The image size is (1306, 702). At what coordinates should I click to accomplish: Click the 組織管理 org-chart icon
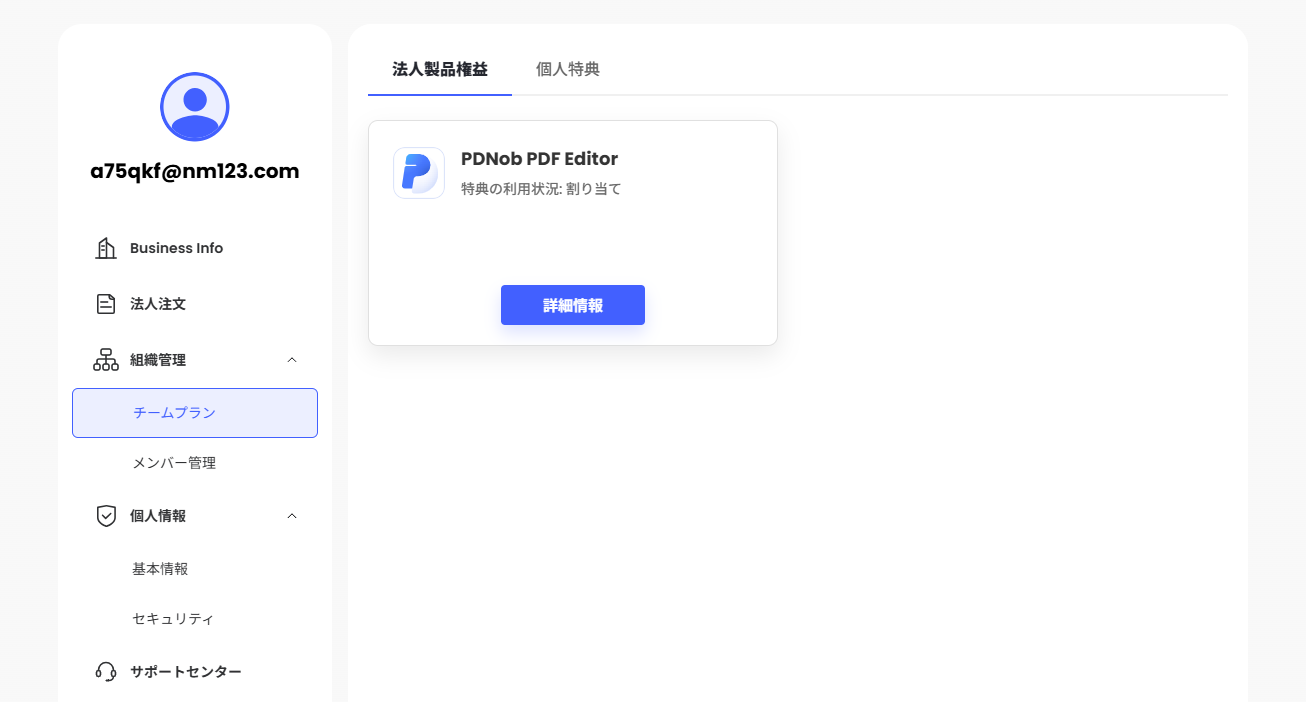[106, 360]
